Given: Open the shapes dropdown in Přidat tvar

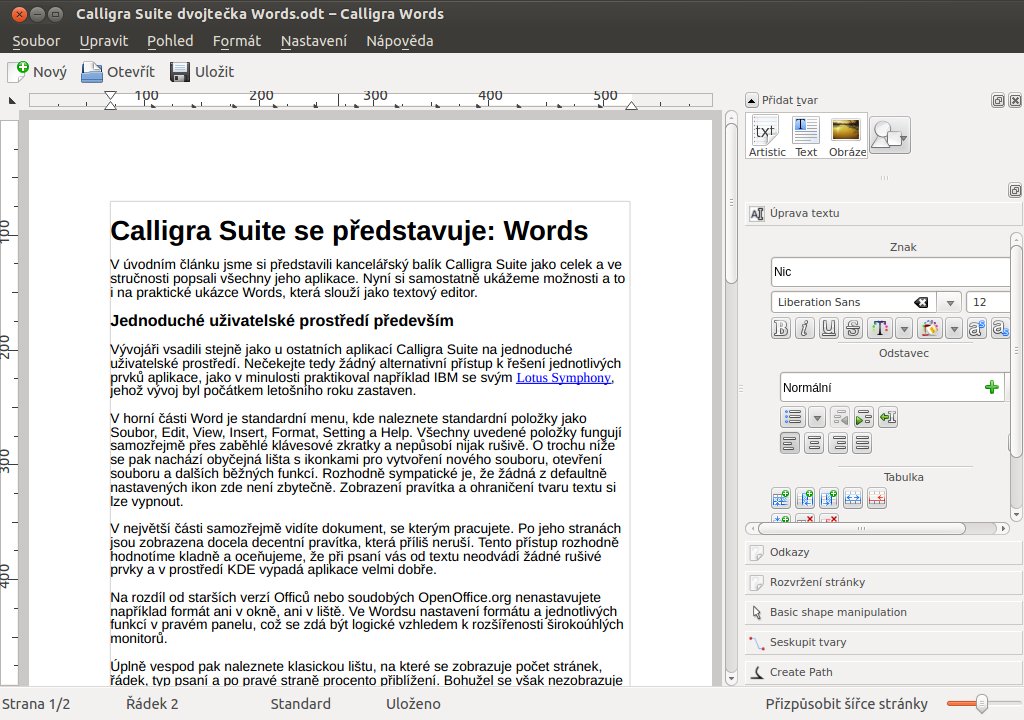Looking at the screenshot, I should pos(889,136).
